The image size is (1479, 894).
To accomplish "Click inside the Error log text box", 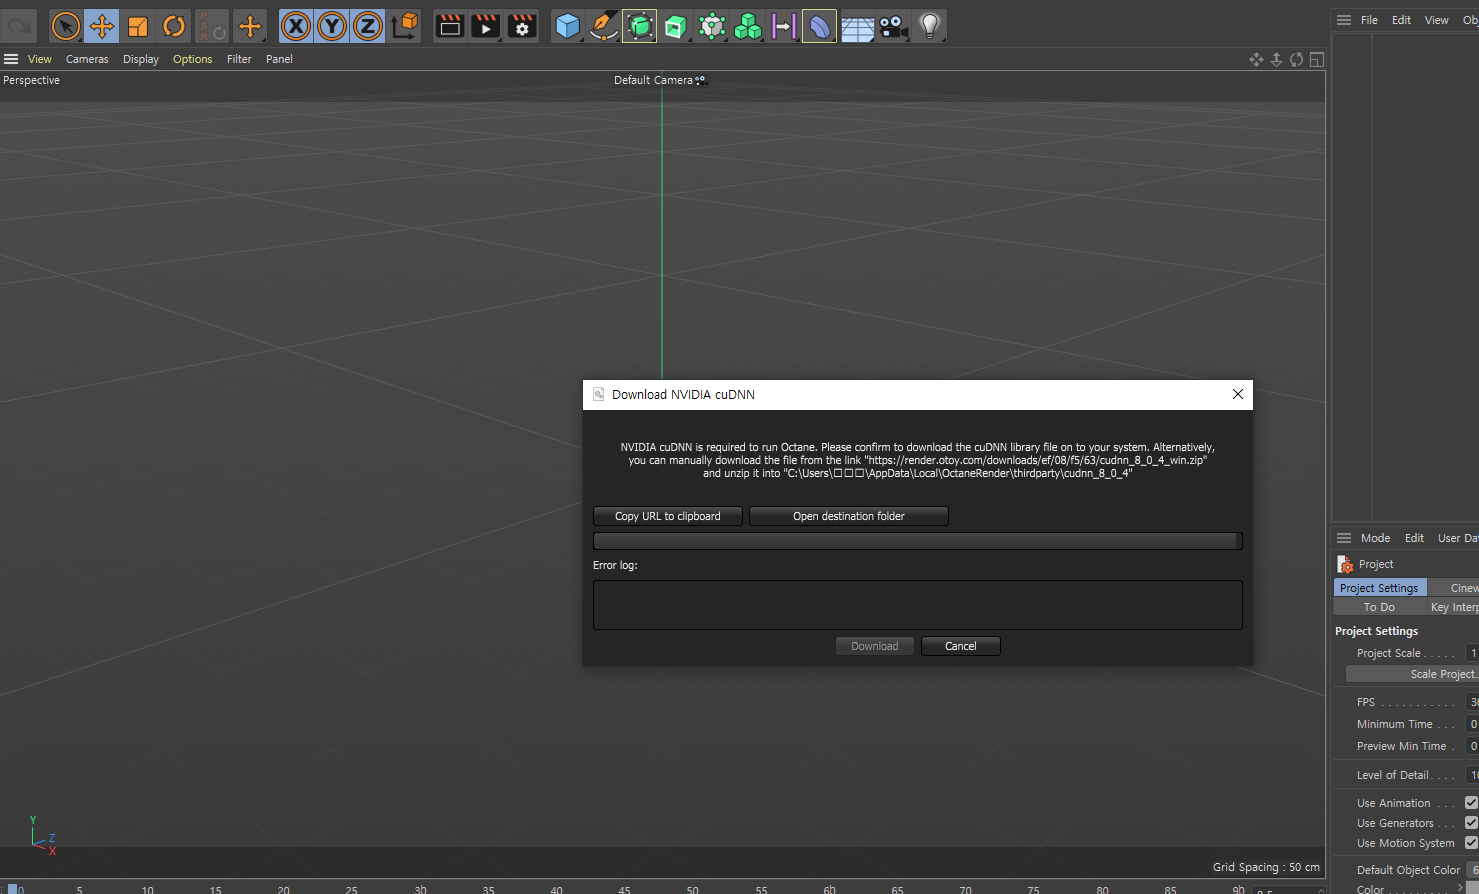I will (x=918, y=605).
